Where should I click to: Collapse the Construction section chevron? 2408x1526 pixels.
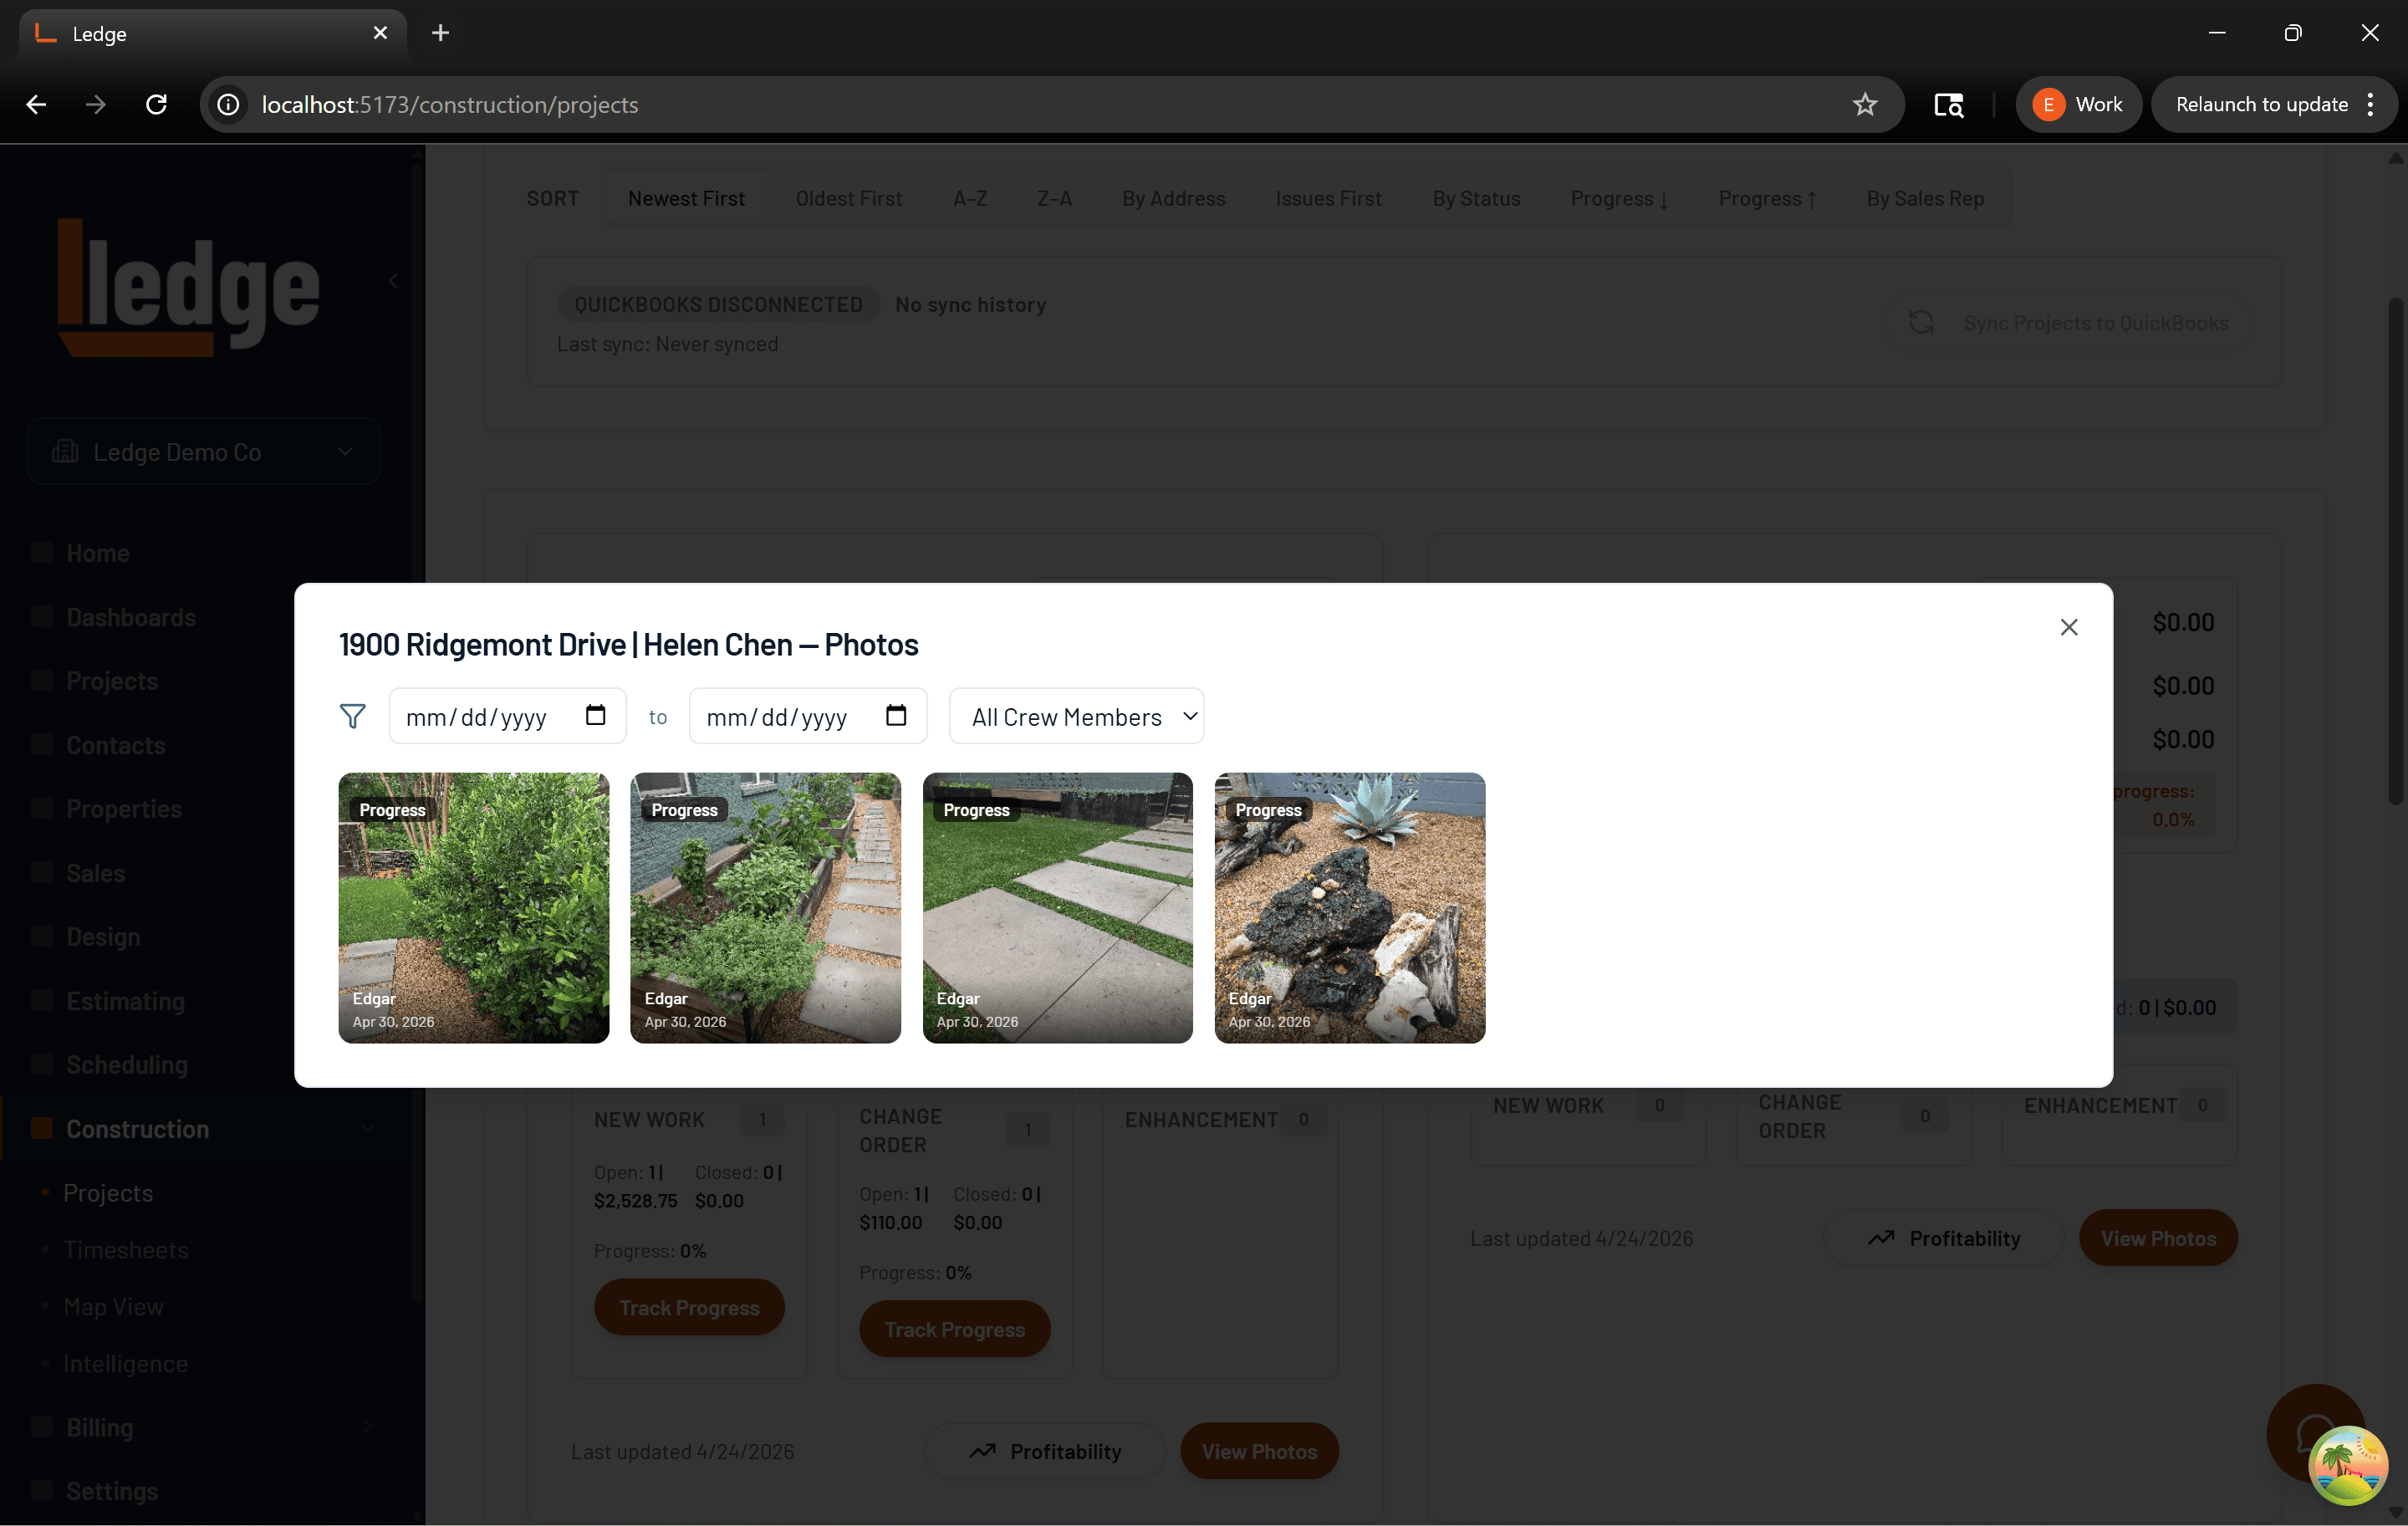pos(368,1128)
